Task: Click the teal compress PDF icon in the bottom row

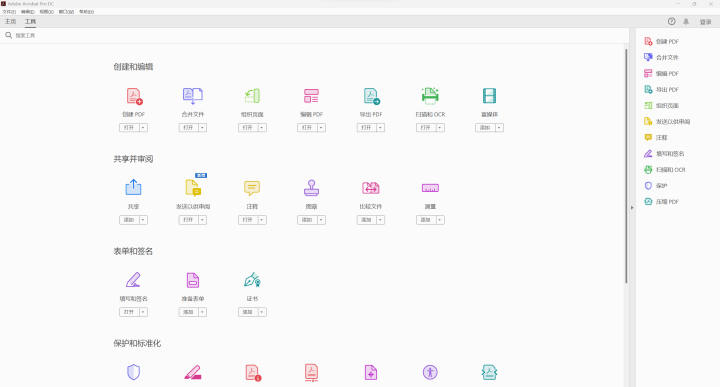Action: [x=489, y=372]
